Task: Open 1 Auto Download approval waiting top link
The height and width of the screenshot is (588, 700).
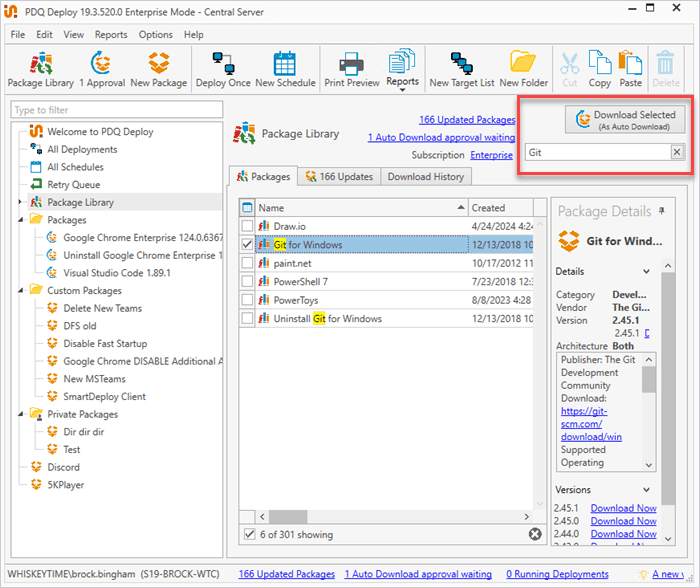Action: [x=441, y=138]
